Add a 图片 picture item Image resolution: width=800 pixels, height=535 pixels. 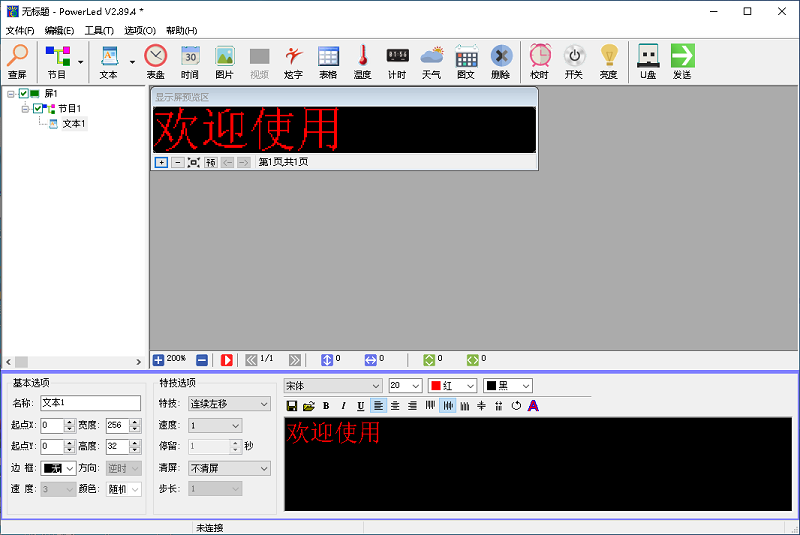[225, 61]
